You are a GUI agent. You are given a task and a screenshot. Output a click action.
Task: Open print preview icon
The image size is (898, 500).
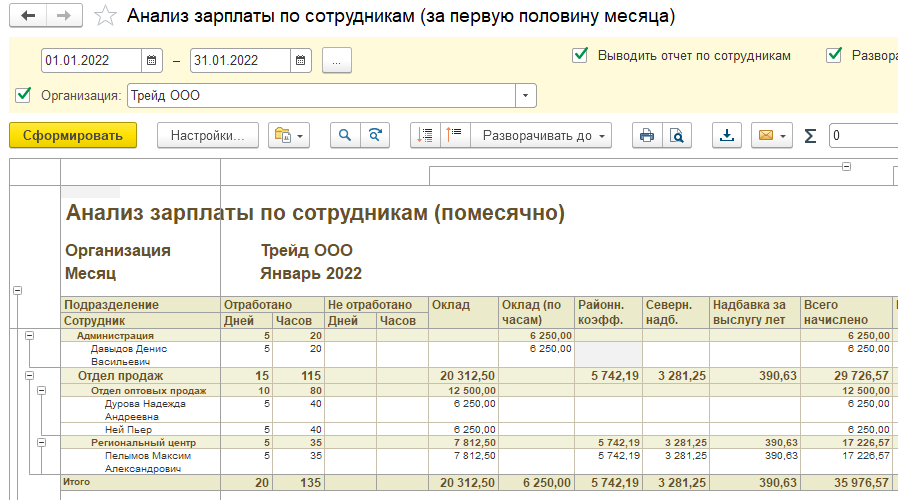677,136
